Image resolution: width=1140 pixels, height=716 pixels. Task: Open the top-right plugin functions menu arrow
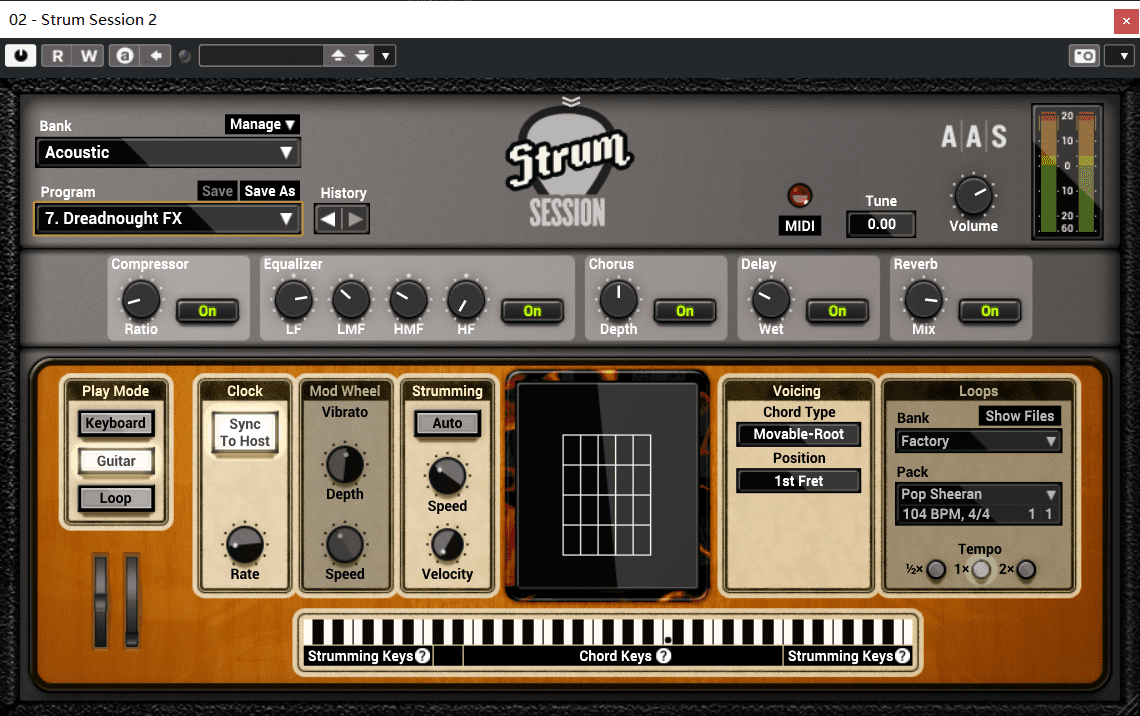(1123, 56)
